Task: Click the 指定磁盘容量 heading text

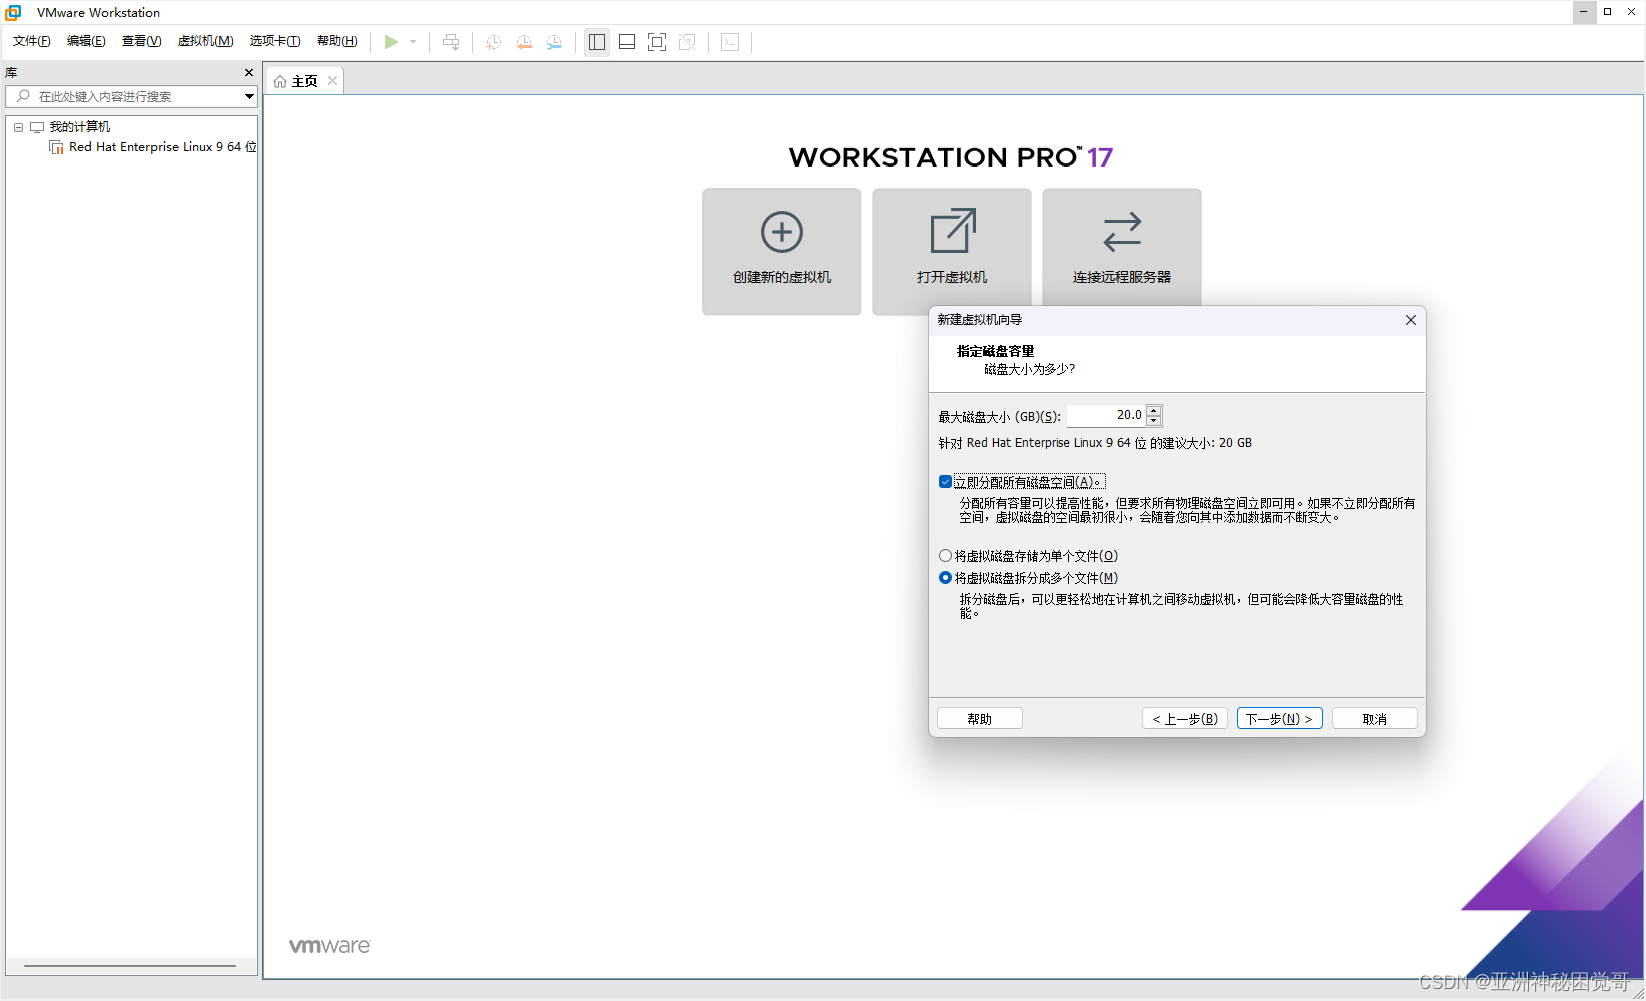Action: [x=995, y=351]
